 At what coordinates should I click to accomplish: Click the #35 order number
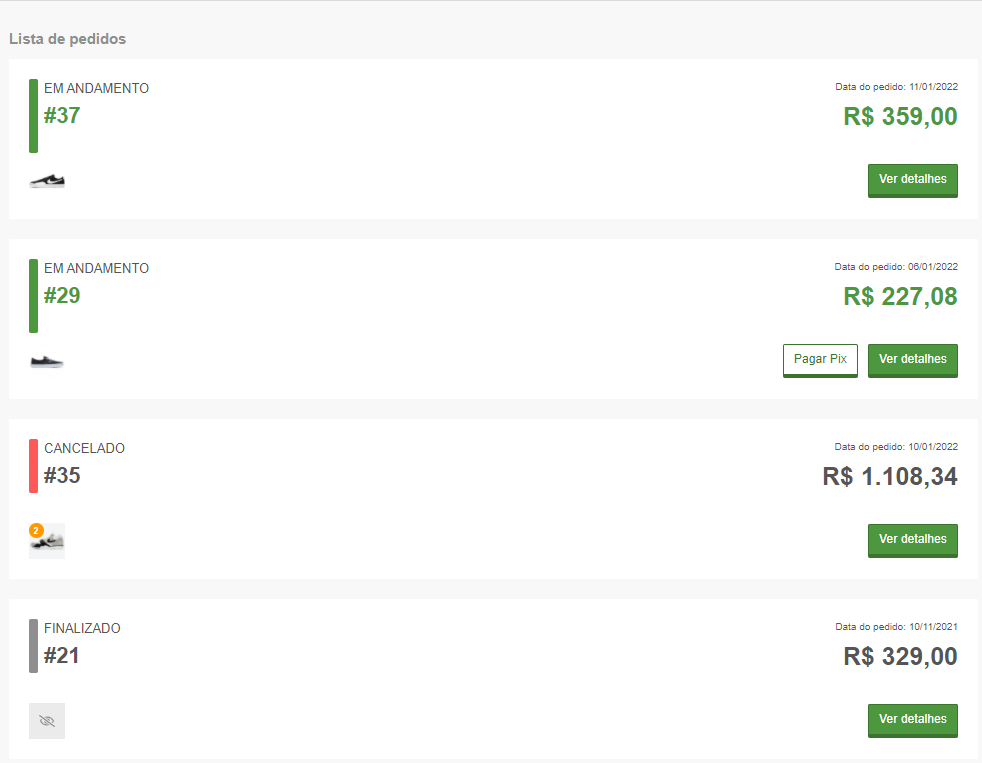62,476
